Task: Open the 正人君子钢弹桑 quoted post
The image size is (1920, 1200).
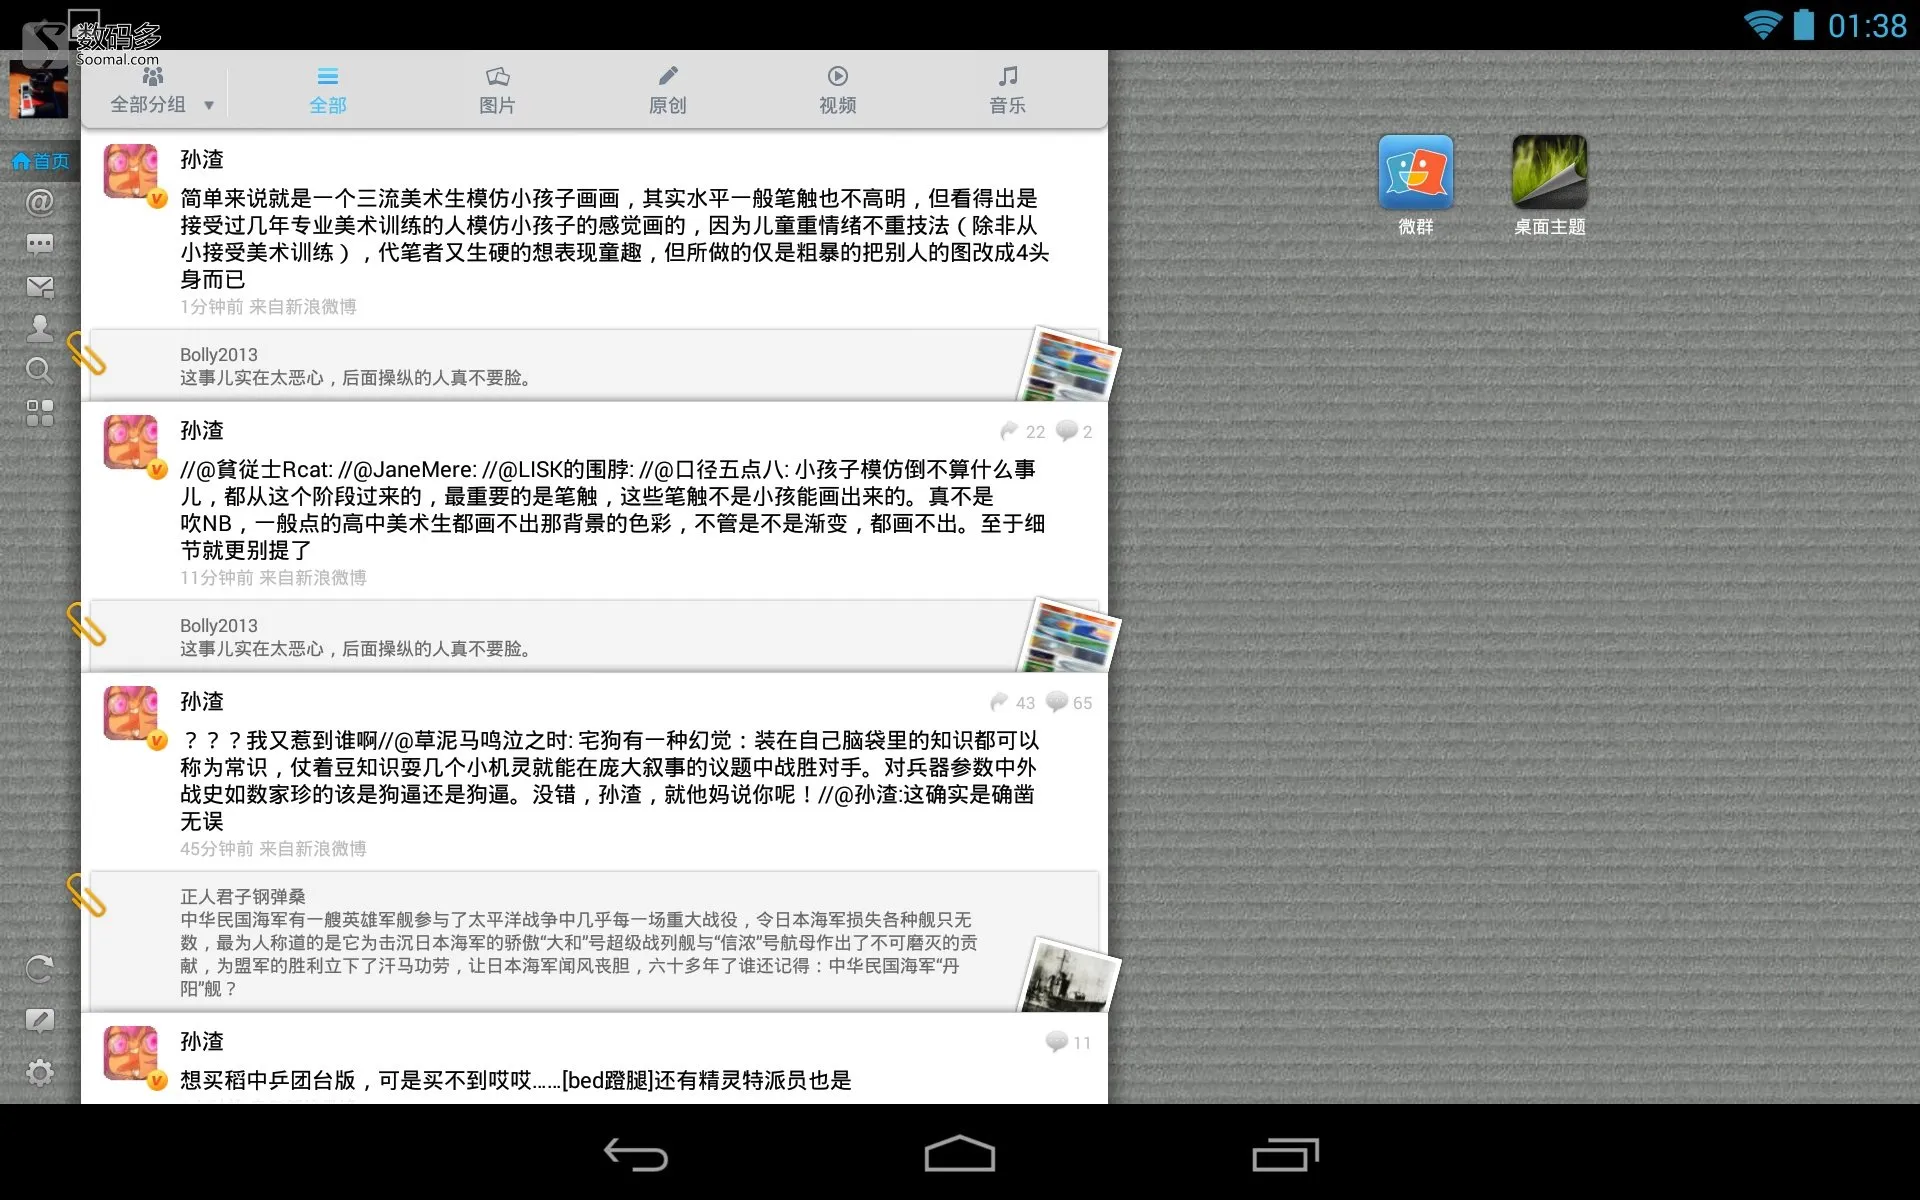Action: (x=595, y=942)
